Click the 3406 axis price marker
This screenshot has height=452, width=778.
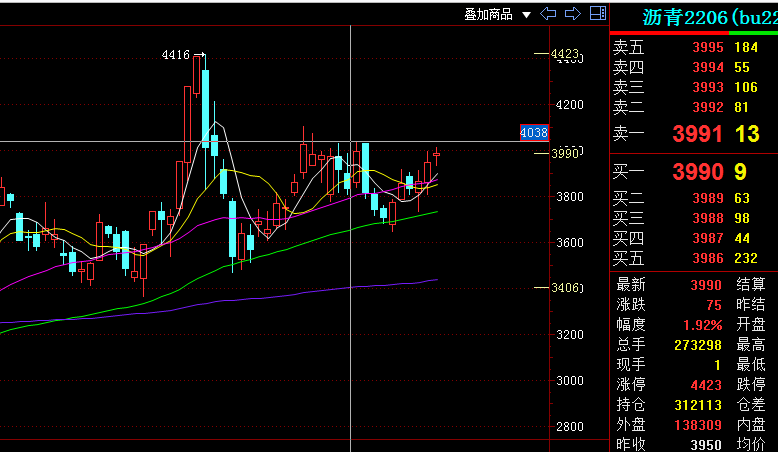pos(565,288)
